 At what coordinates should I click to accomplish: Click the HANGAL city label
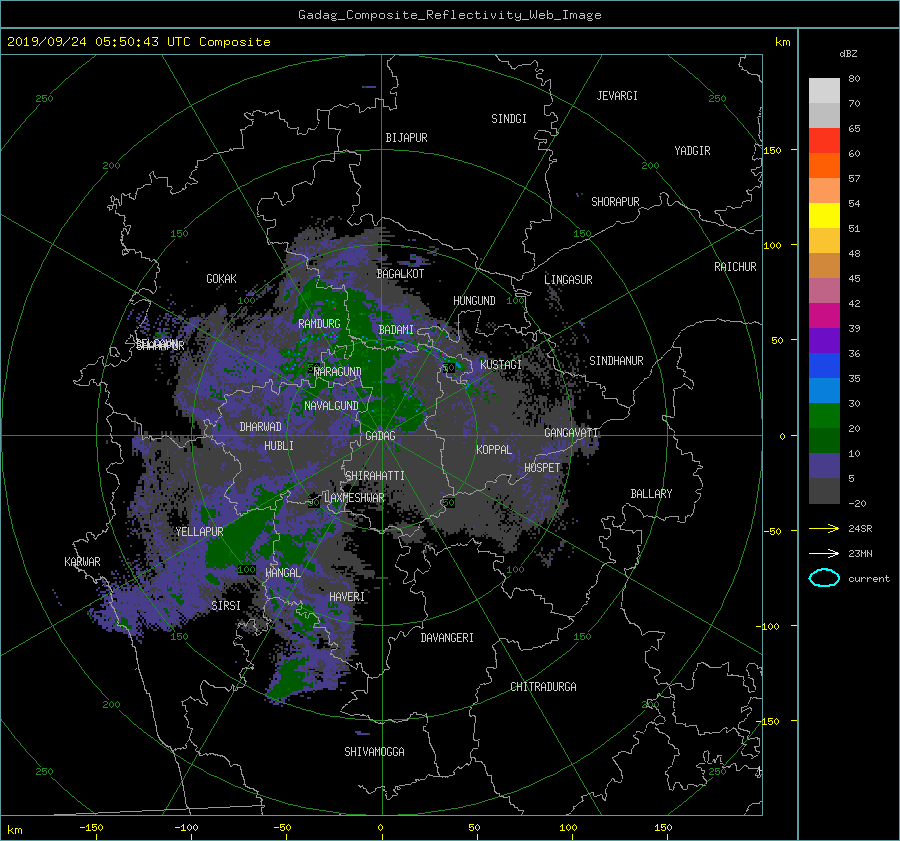point(282,573)
